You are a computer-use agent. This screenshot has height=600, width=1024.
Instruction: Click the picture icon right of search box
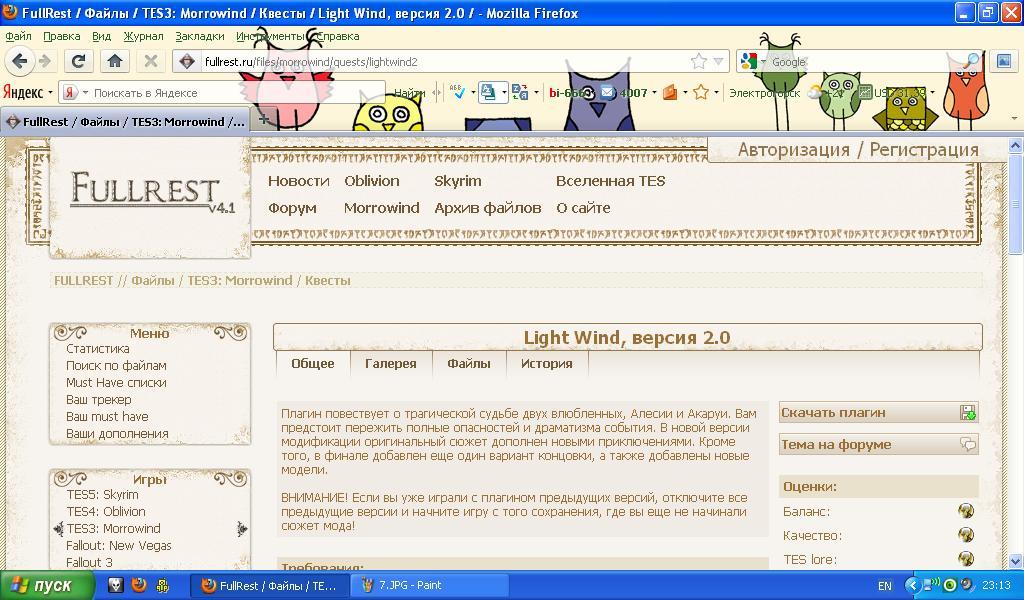pos(1004,61)
